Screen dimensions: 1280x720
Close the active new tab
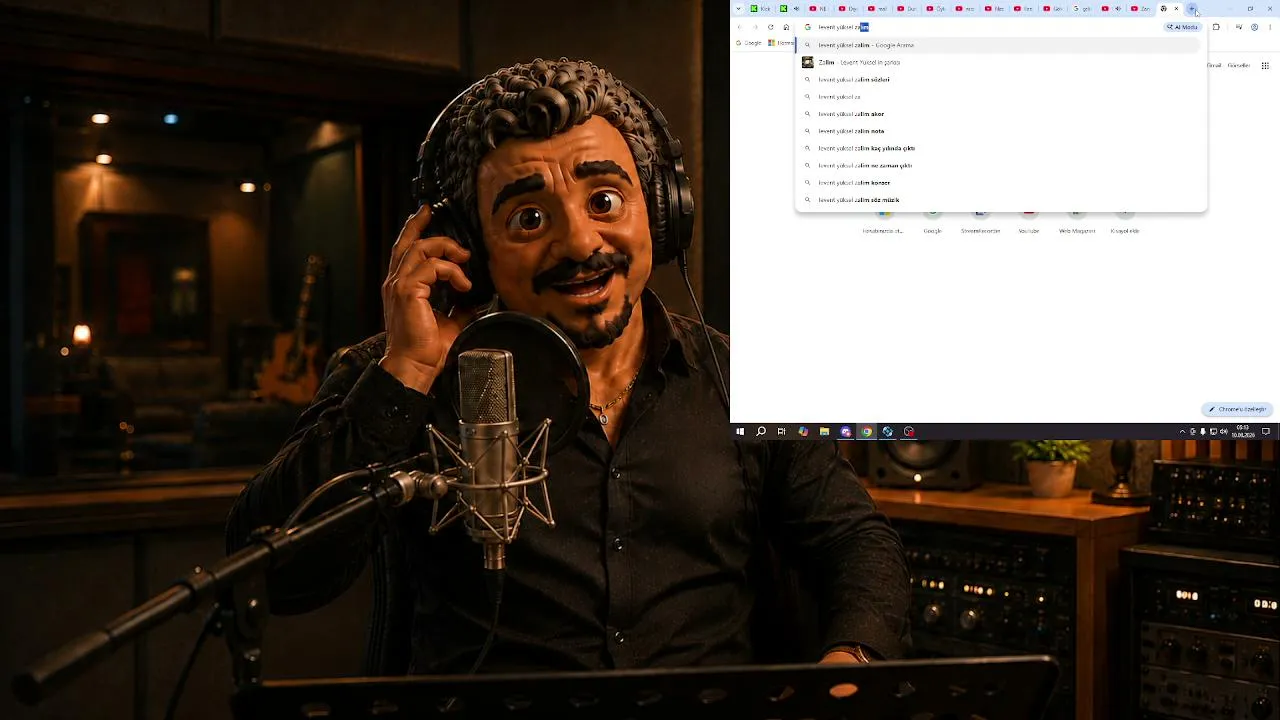pyautogui.click(x=1176, y=8)
